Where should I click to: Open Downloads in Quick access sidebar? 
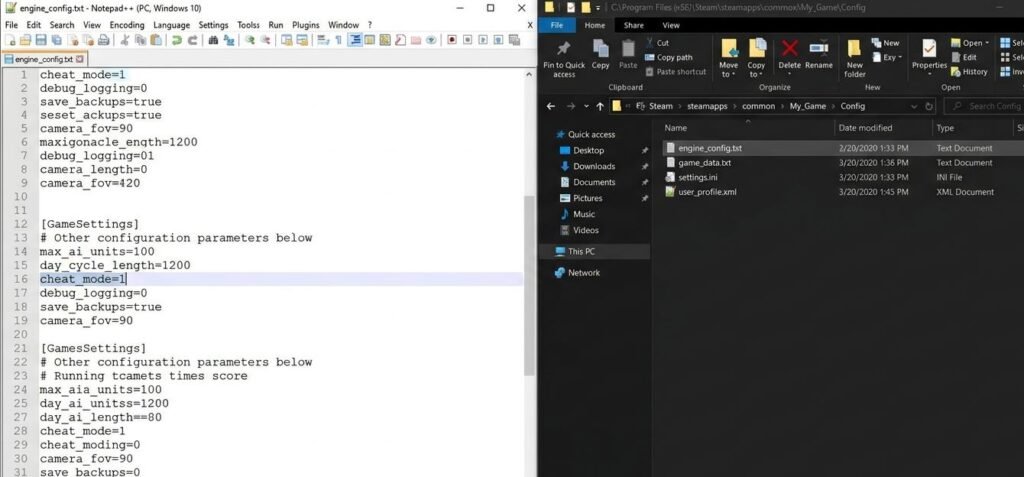(x=594, y=166)
